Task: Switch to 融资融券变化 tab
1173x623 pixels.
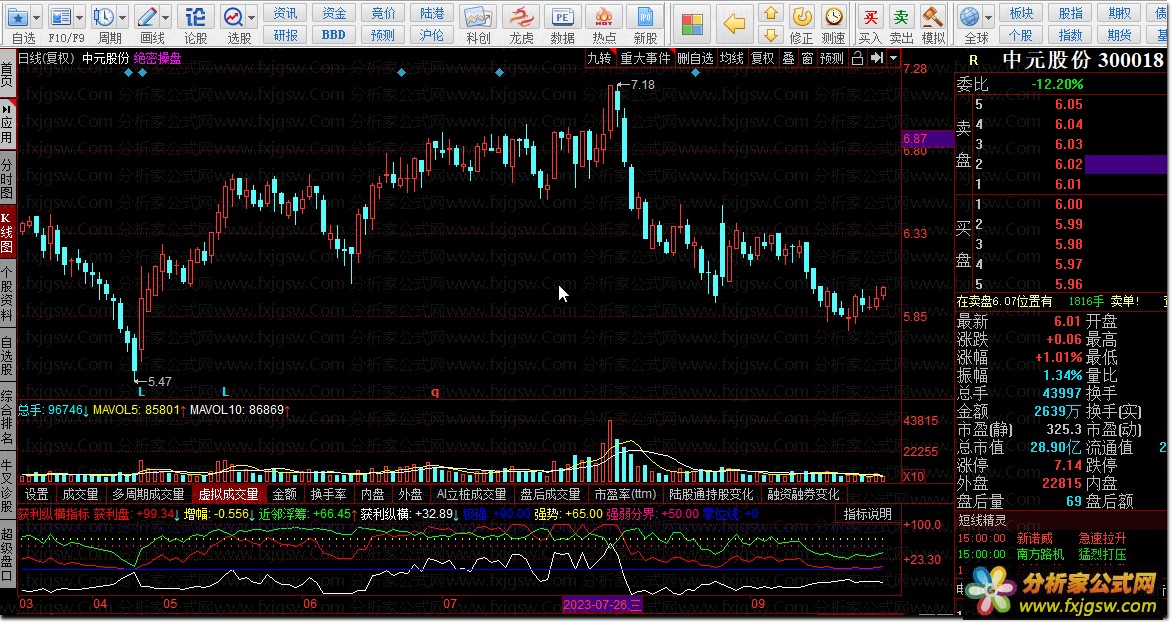Action: (803, 494)
